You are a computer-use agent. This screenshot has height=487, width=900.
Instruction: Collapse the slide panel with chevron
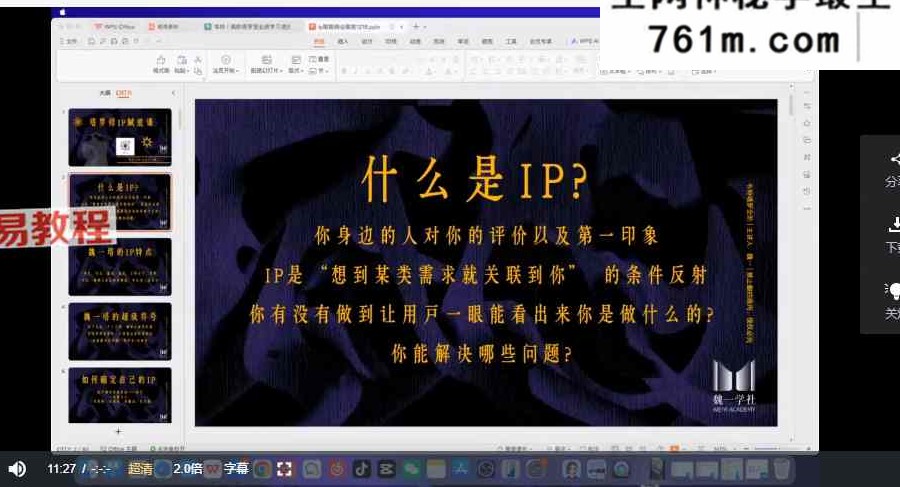pyautogui.click(x=173, y=92)
